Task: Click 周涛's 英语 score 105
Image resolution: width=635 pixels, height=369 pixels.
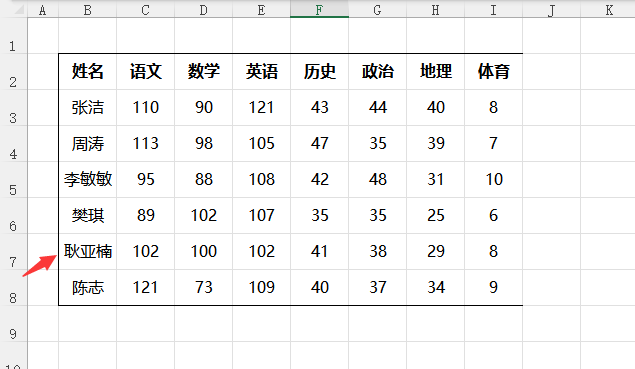Action: click(261, 143)
